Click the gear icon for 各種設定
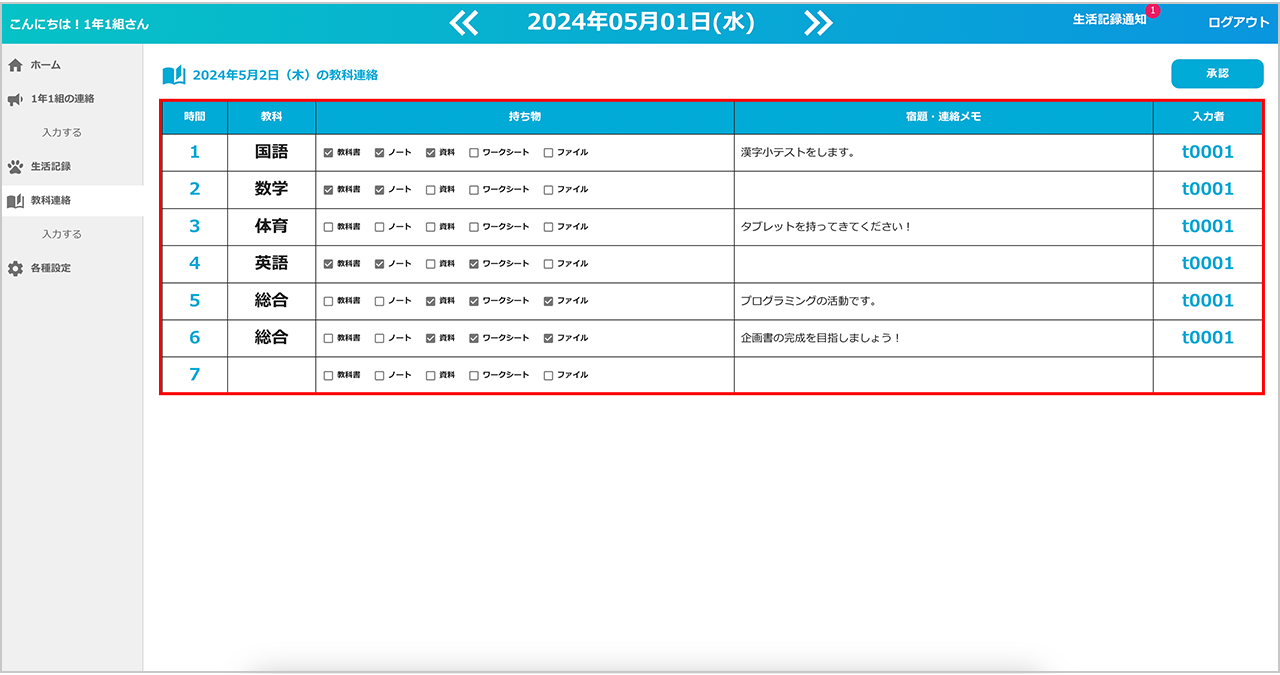Screen dimensions: 1280x675 point(15,269)
